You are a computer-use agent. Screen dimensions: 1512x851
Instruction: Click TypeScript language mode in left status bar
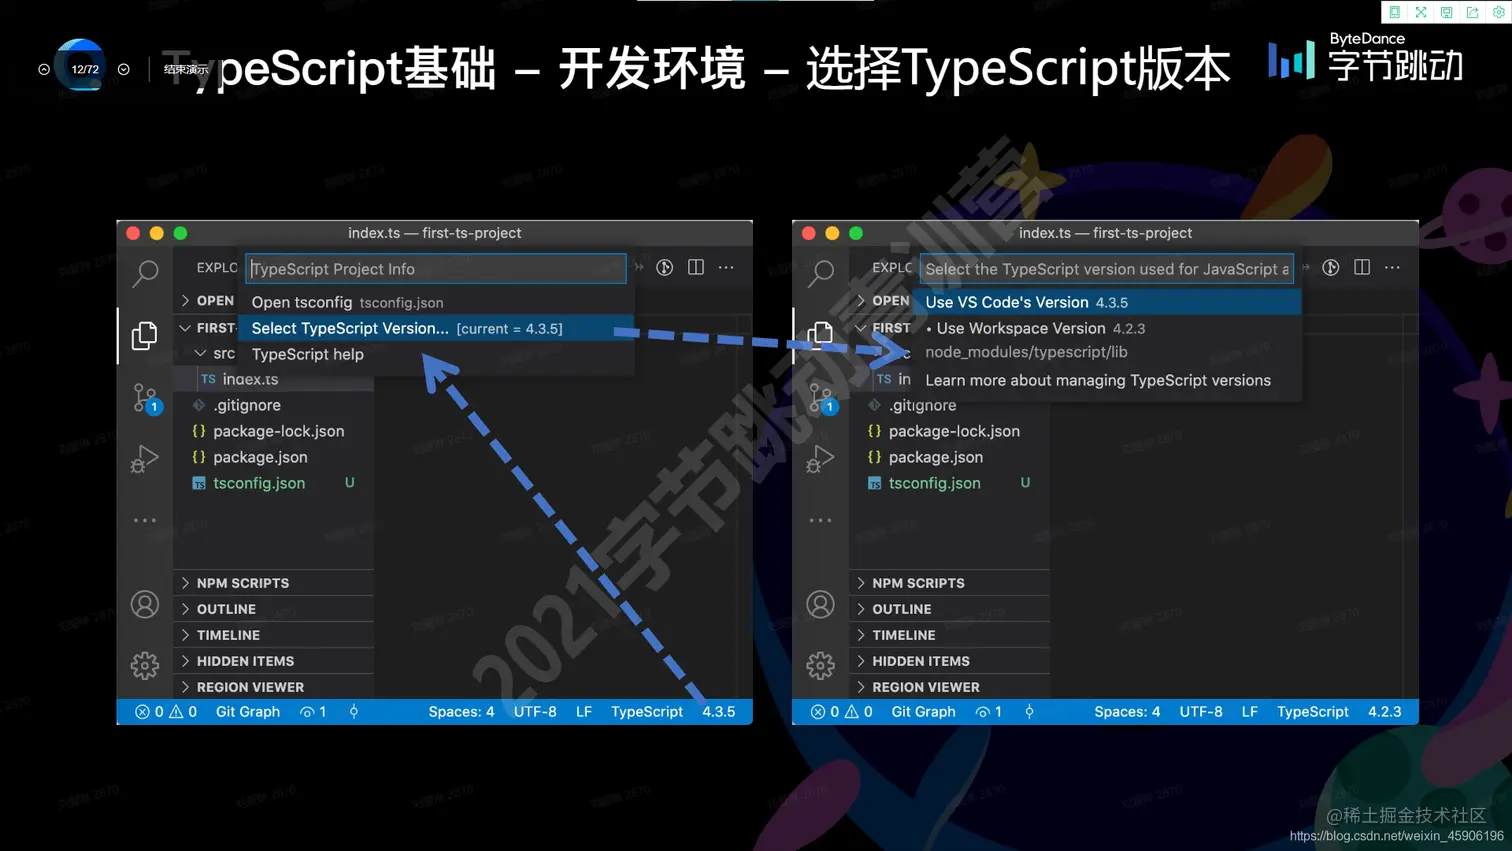647,712
